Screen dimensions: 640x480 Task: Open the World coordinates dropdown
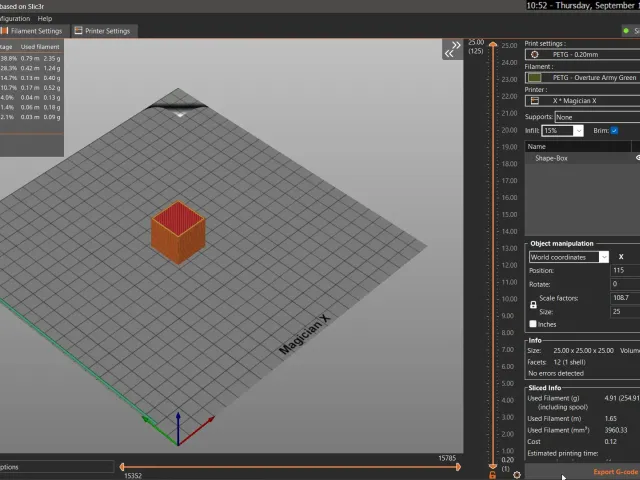[569, 257]
